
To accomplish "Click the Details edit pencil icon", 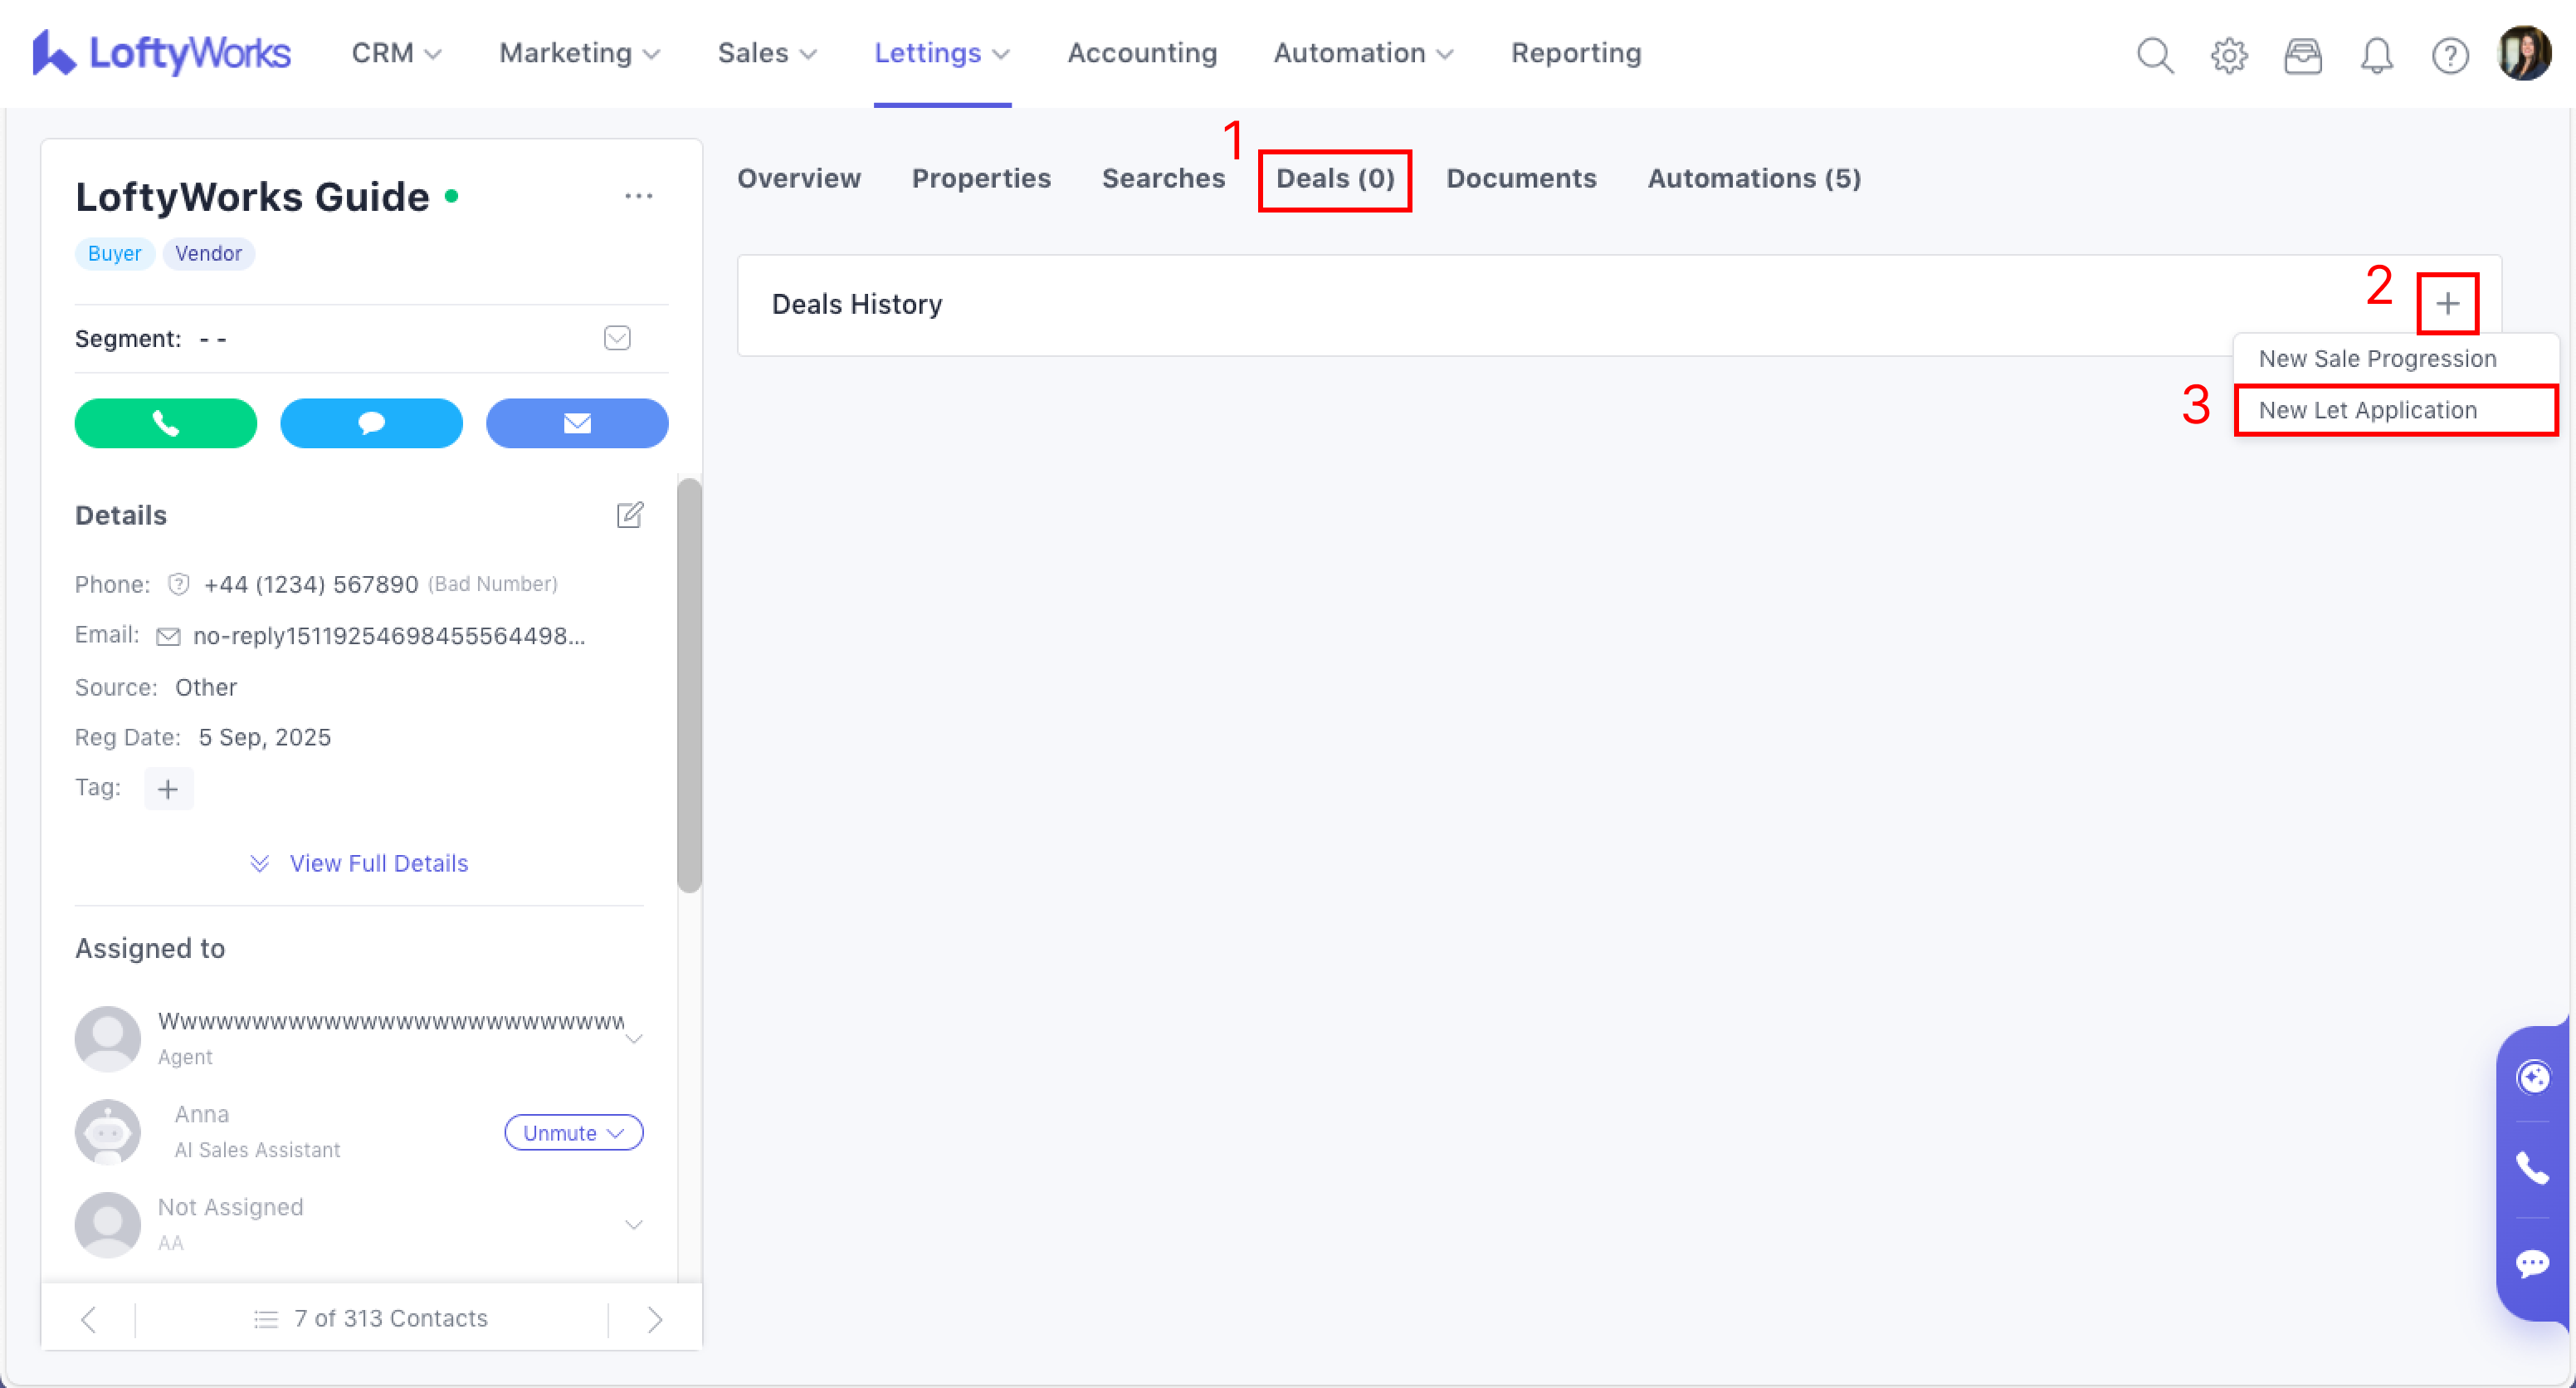I will [629, 515].
